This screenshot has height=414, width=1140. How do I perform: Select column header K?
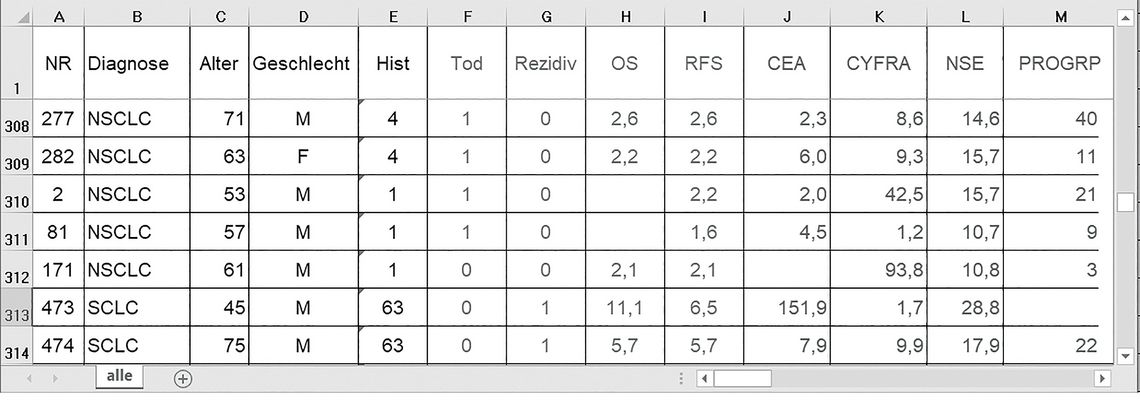point(879,18)
